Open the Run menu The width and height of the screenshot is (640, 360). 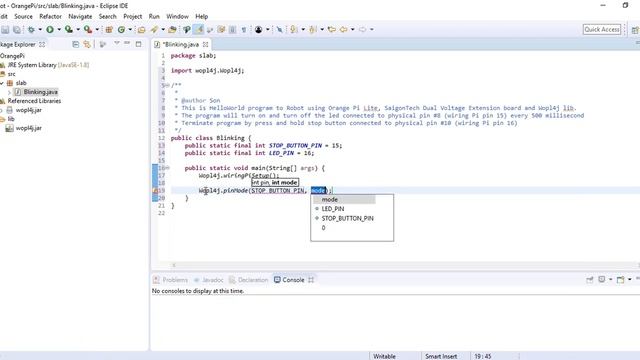(x=154, y=16)
